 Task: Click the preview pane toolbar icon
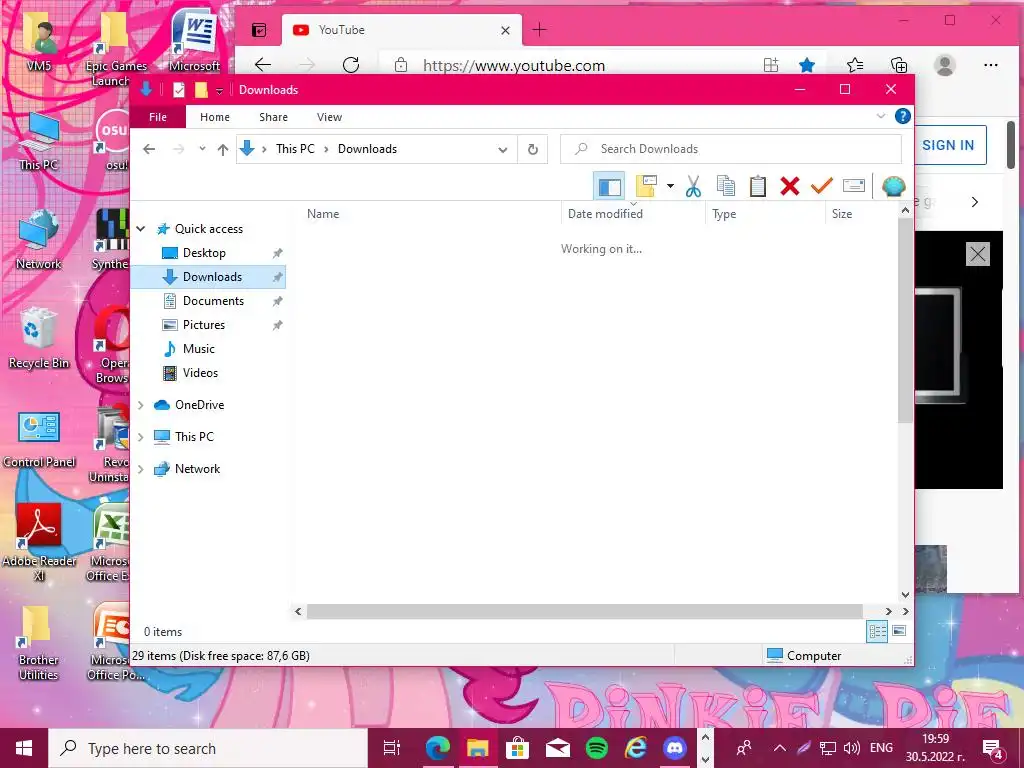tap(609, 187)
